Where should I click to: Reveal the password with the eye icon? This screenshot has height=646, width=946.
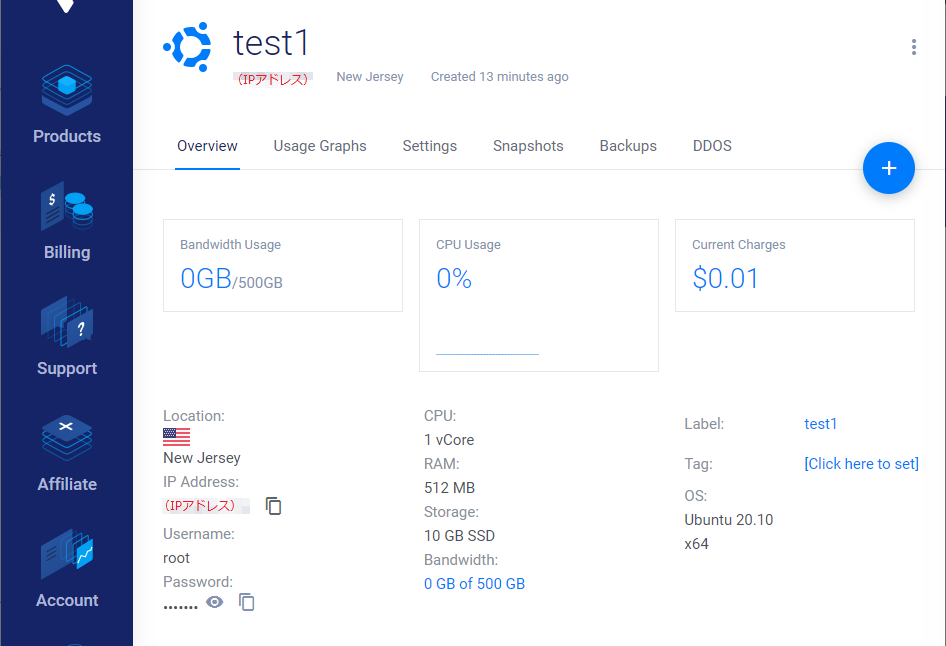click(x=214, y=602)
